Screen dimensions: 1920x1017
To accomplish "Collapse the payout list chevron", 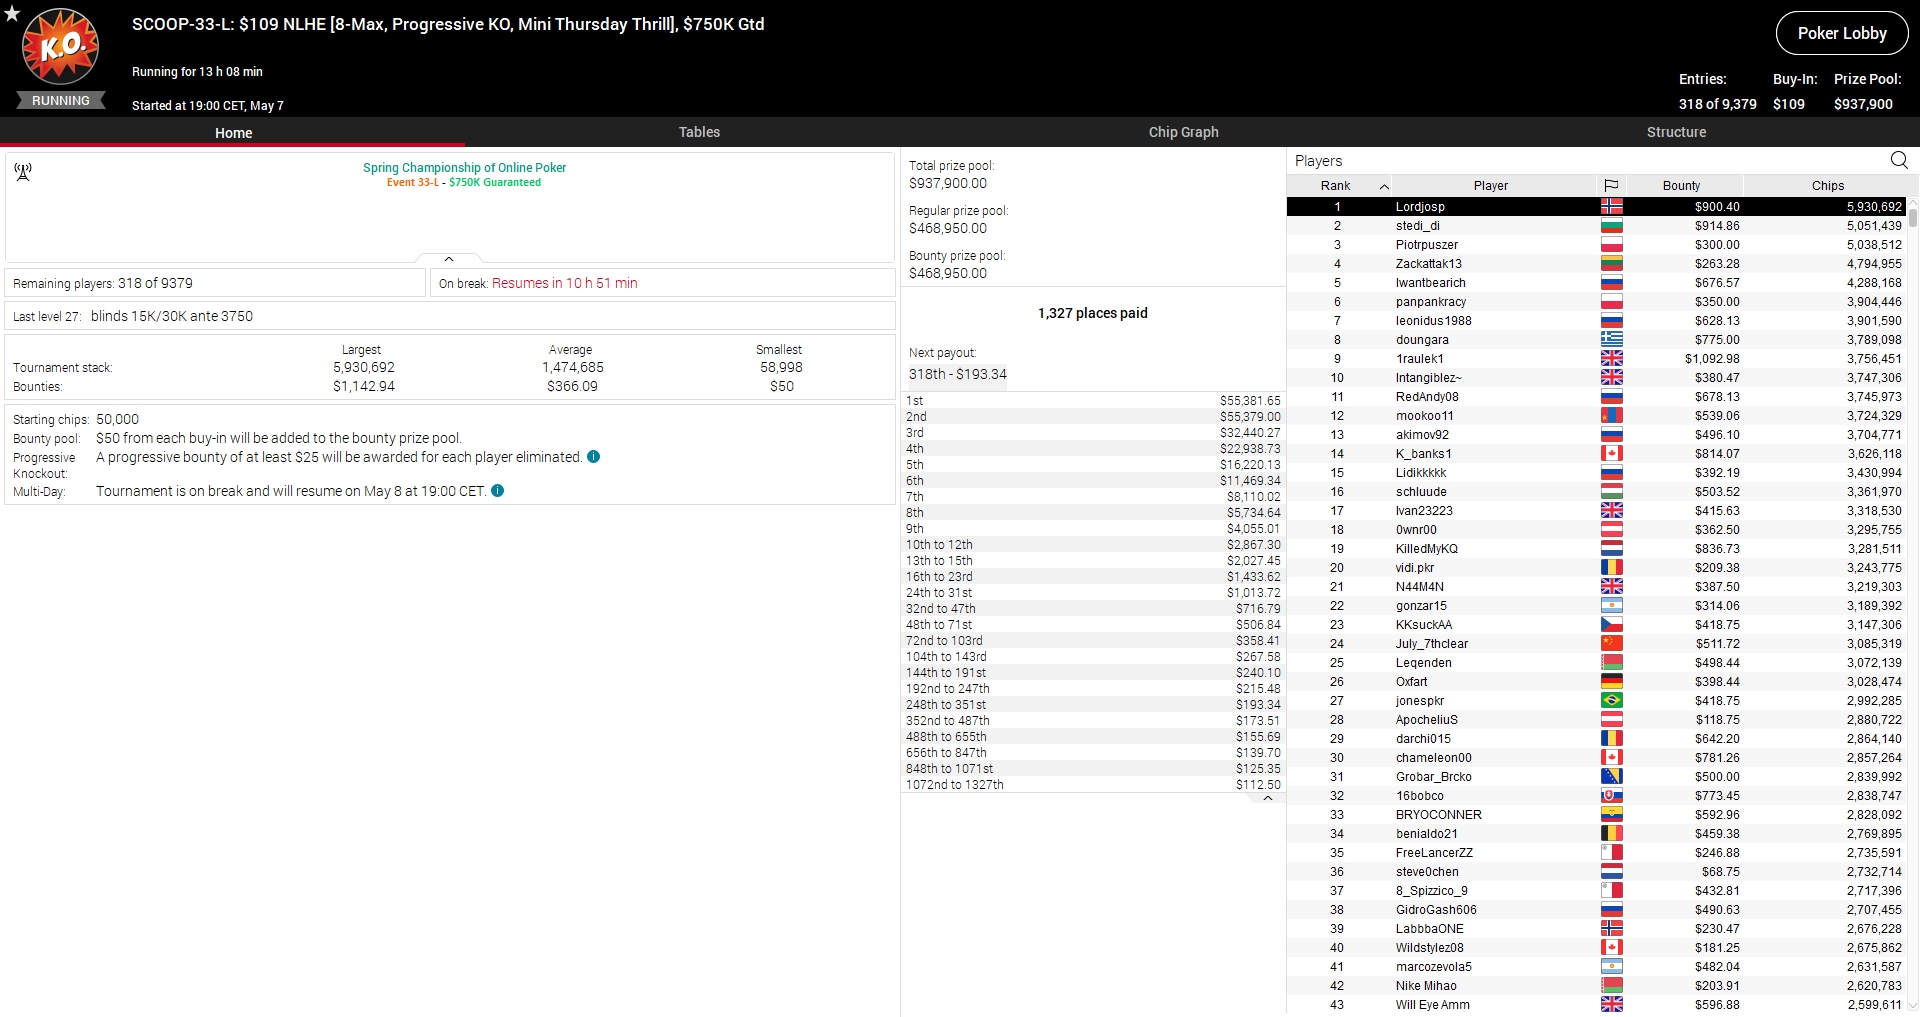I will [1268, 798].
